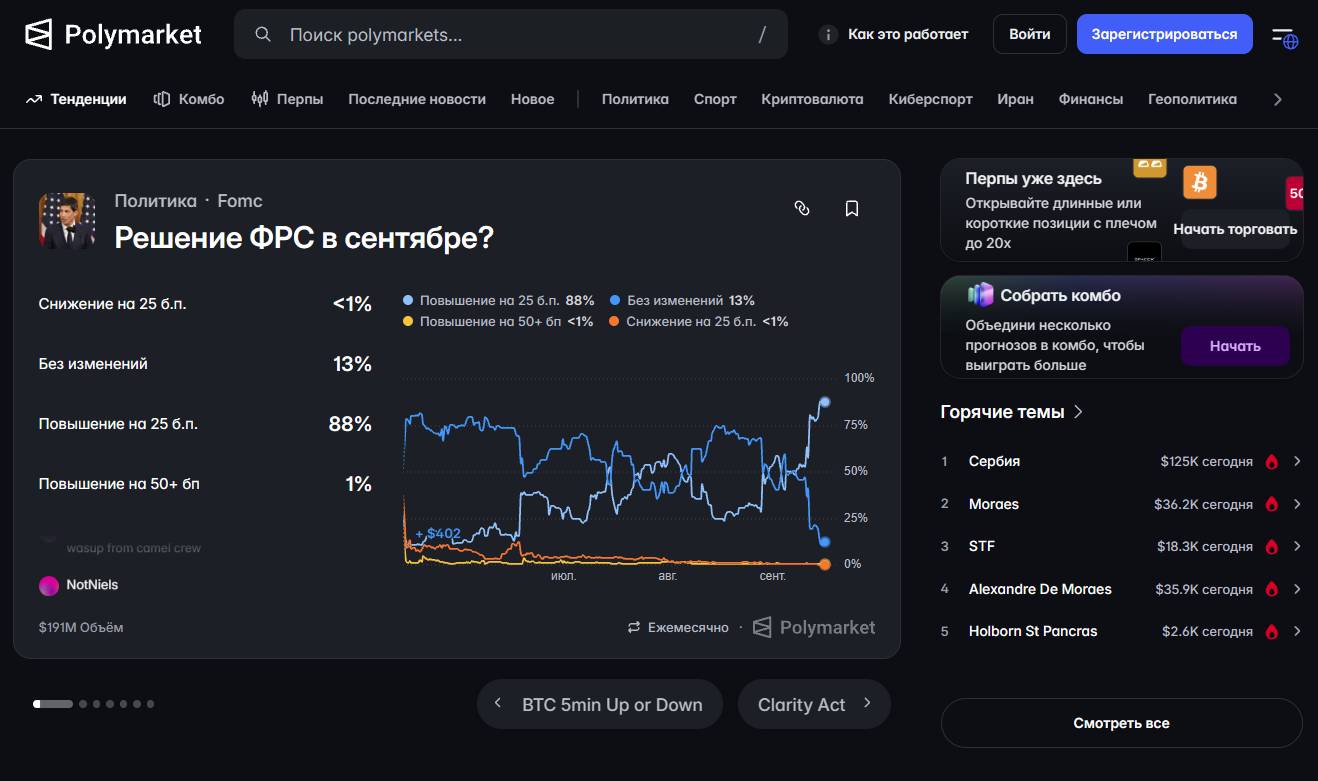
Task: Select the Без изменений 13% outcome row
Action: (x=205, y=364)
